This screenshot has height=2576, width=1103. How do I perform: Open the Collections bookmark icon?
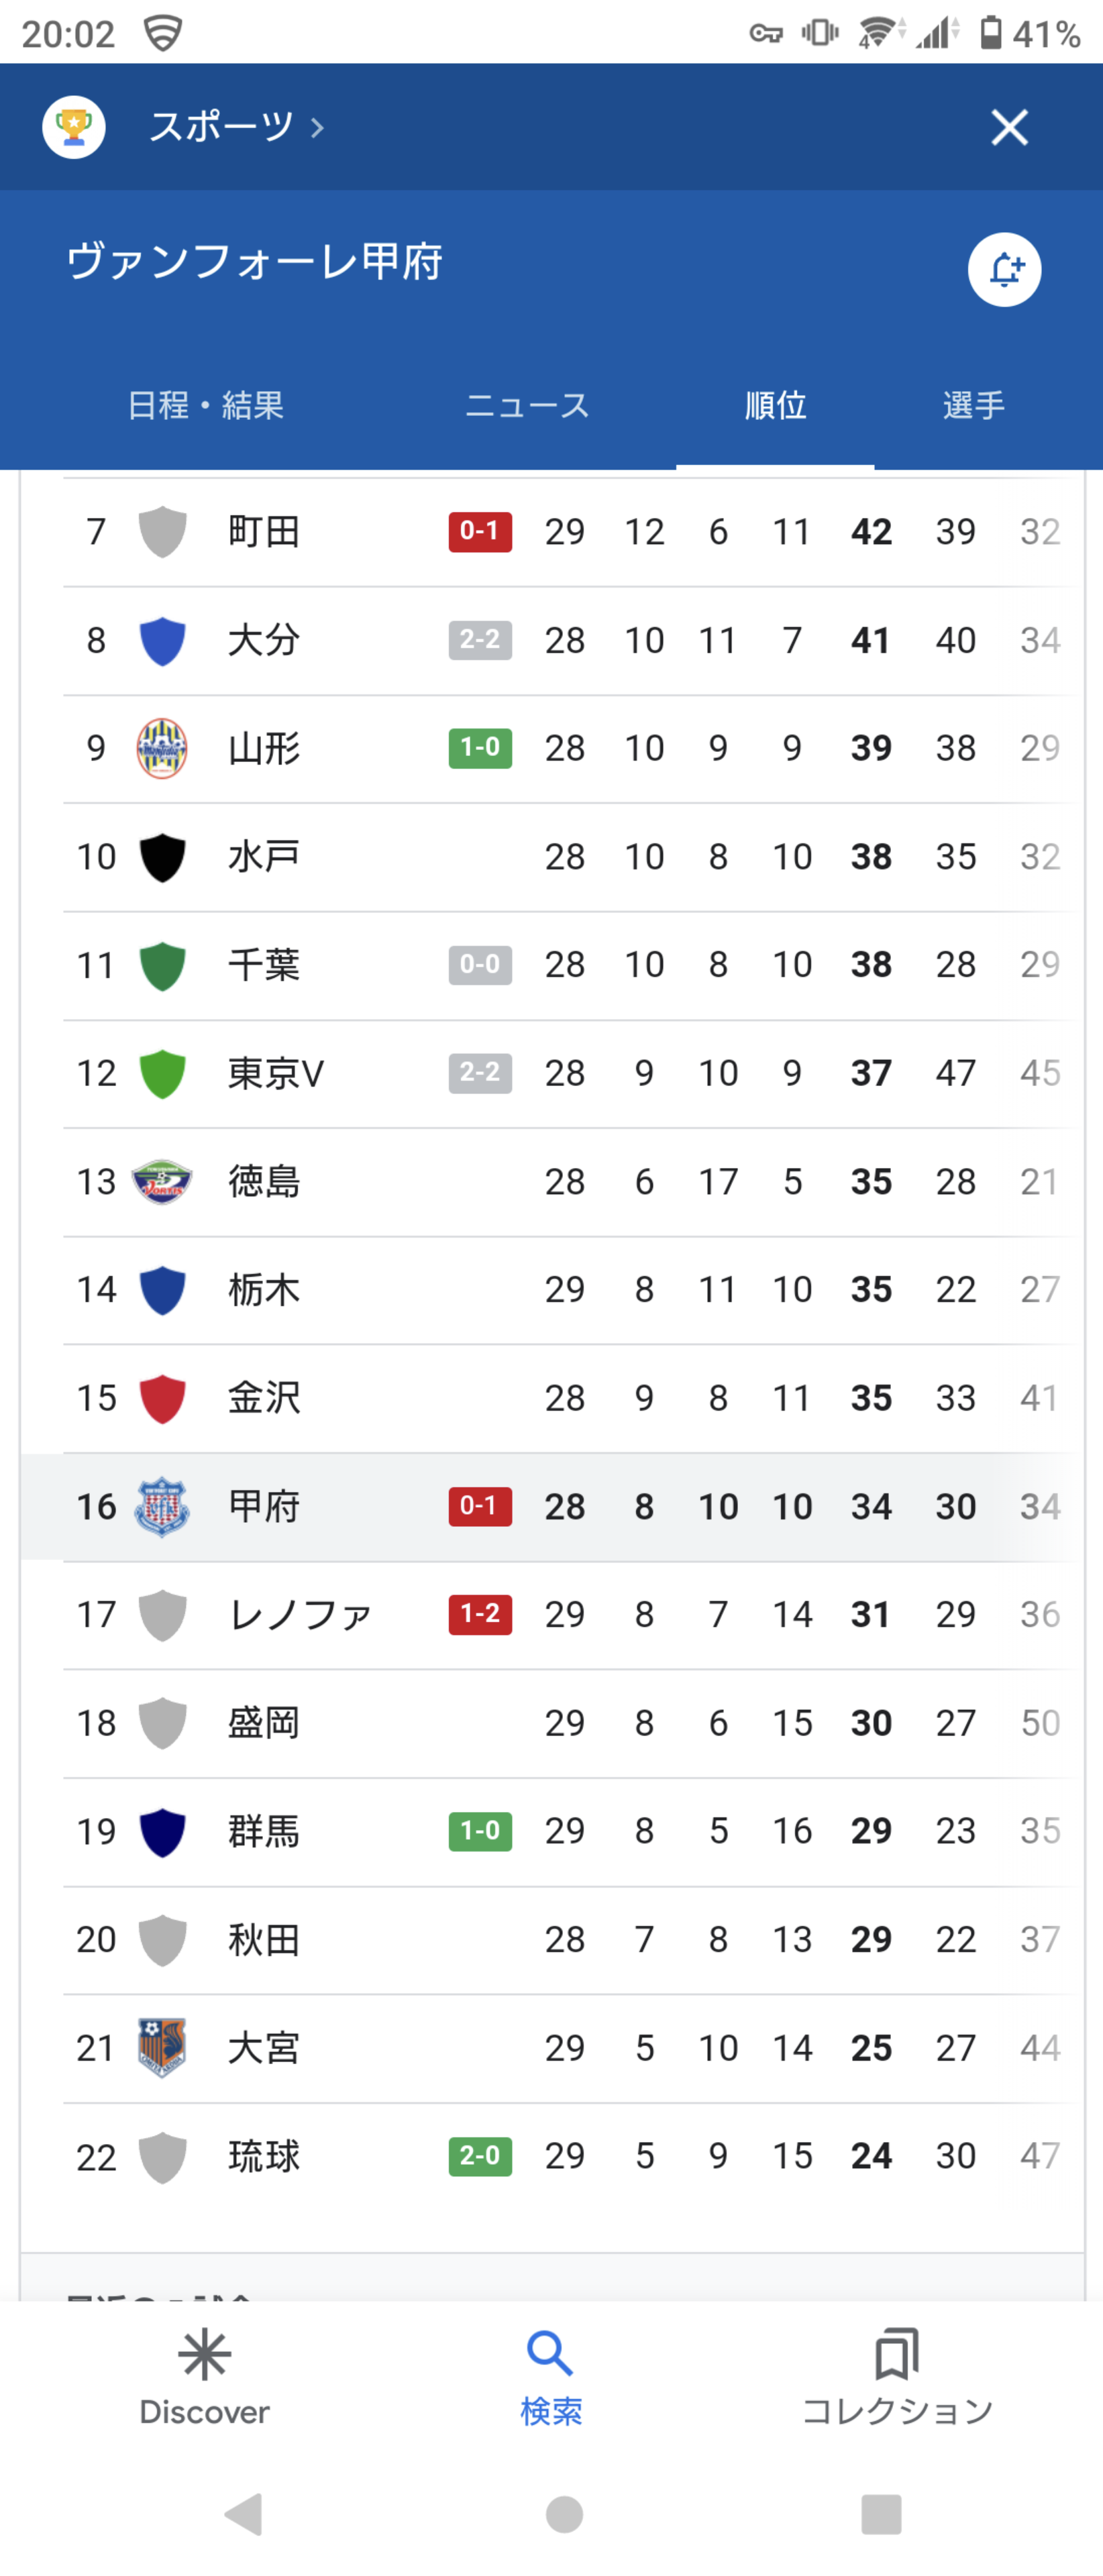[x=896, y=2354]
